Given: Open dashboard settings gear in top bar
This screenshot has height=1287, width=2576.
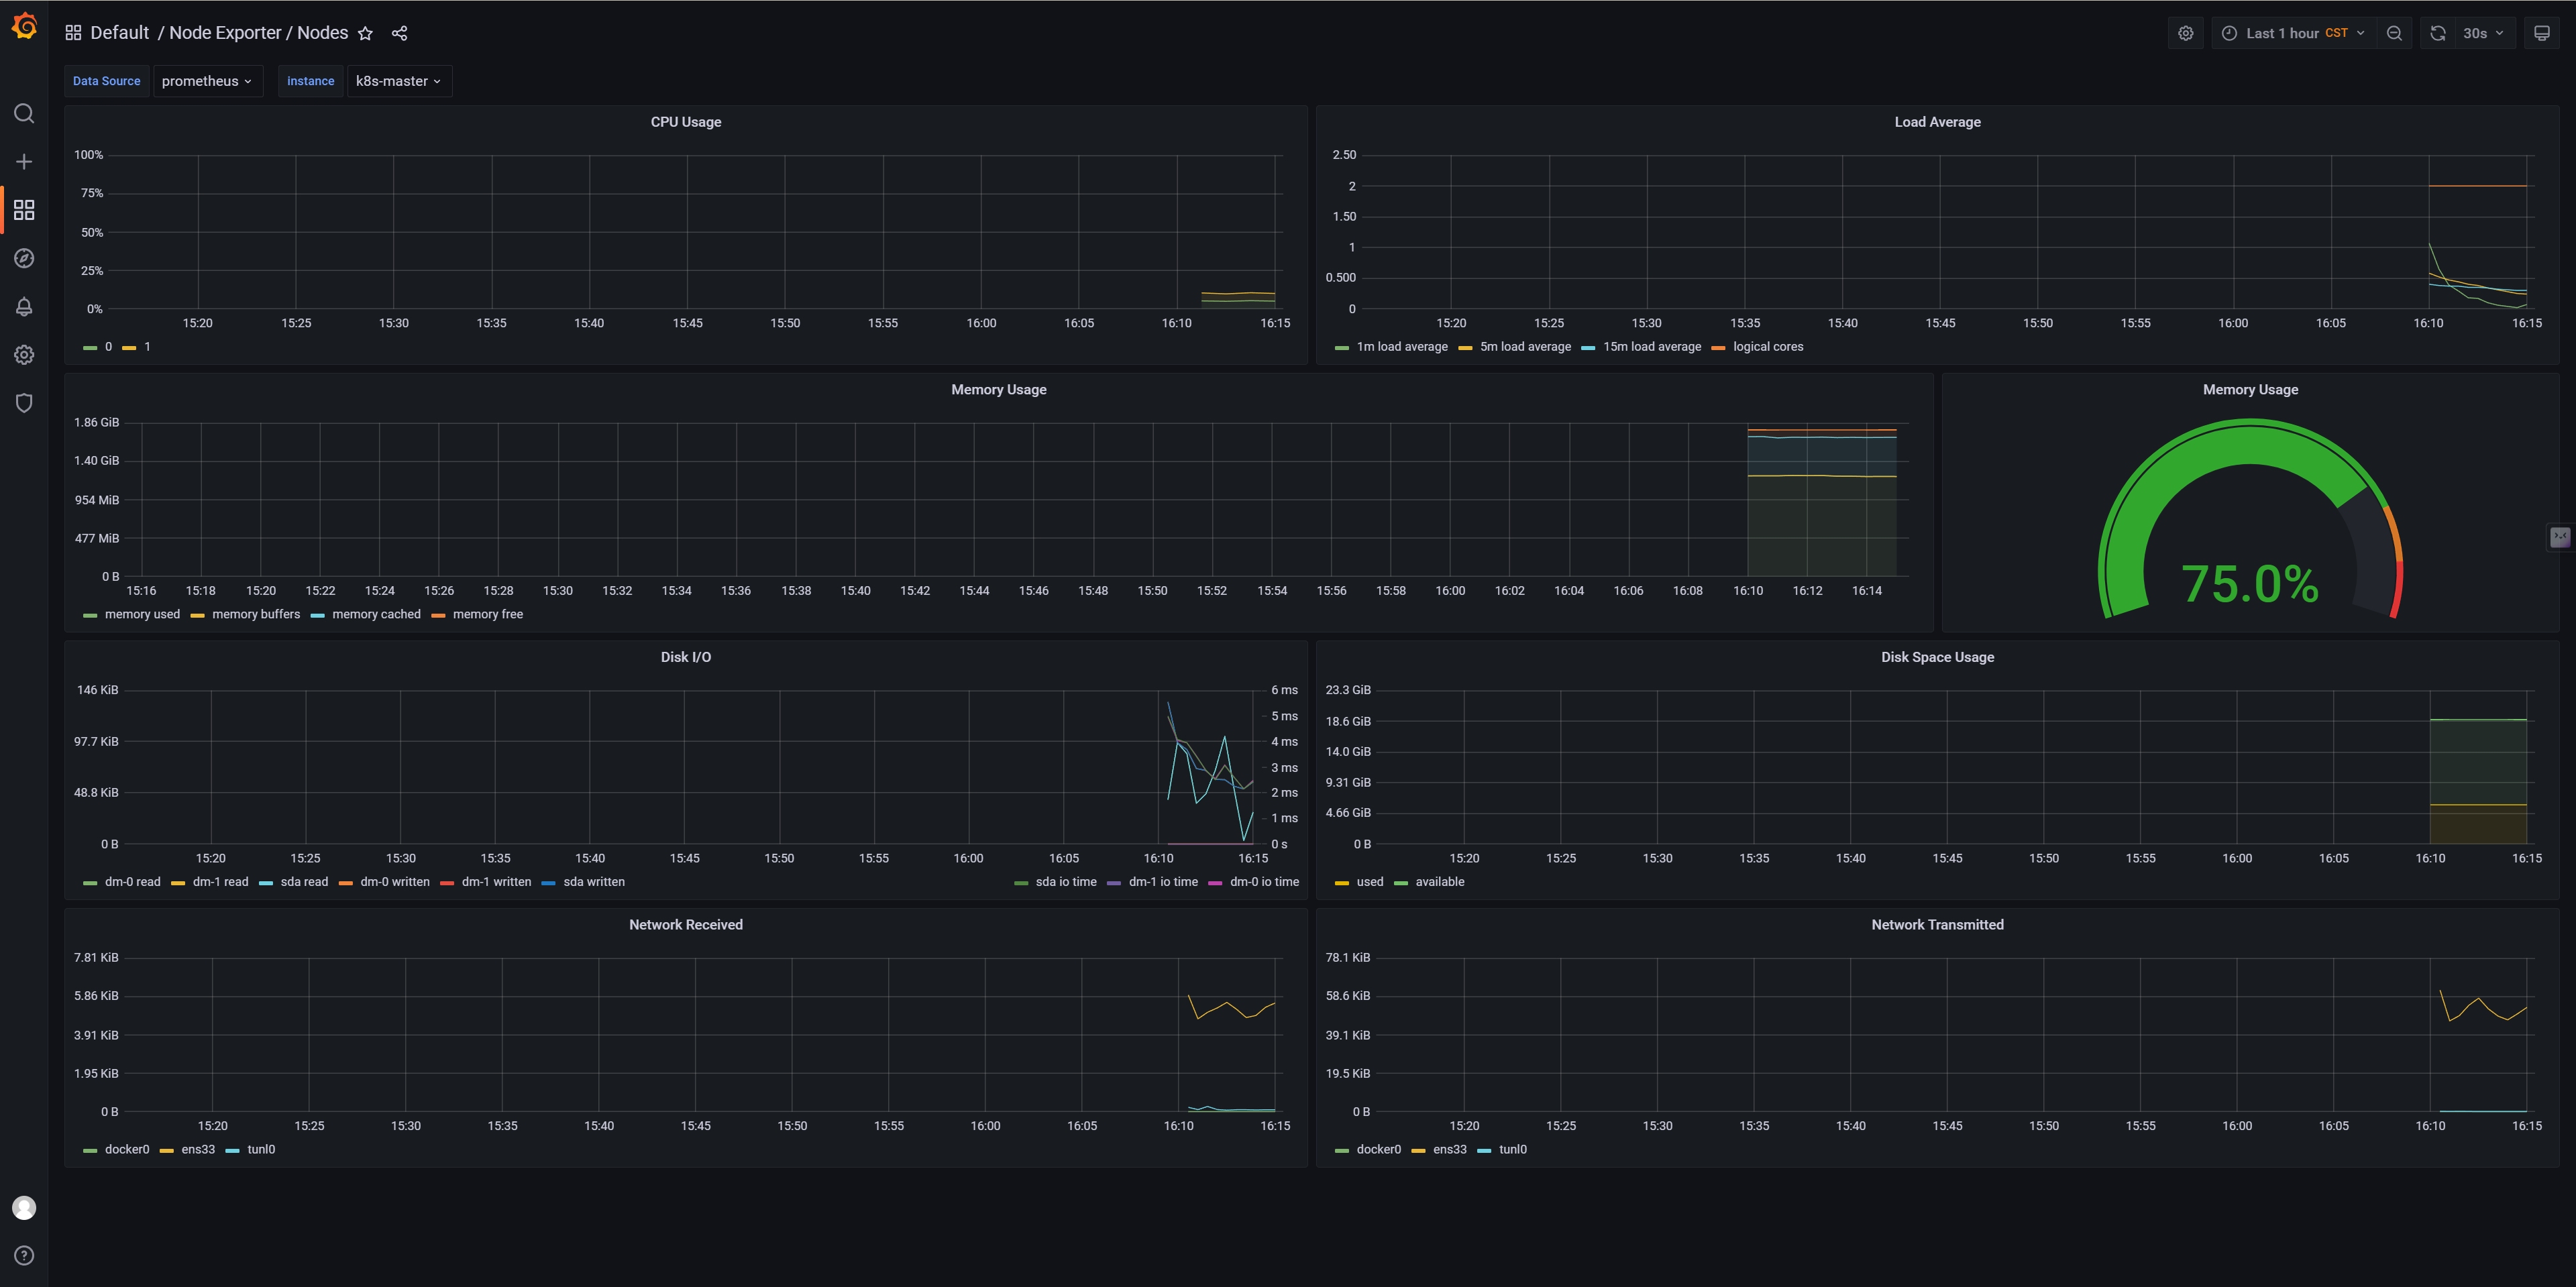Looking at the screenshot, I should point(2185,33).
